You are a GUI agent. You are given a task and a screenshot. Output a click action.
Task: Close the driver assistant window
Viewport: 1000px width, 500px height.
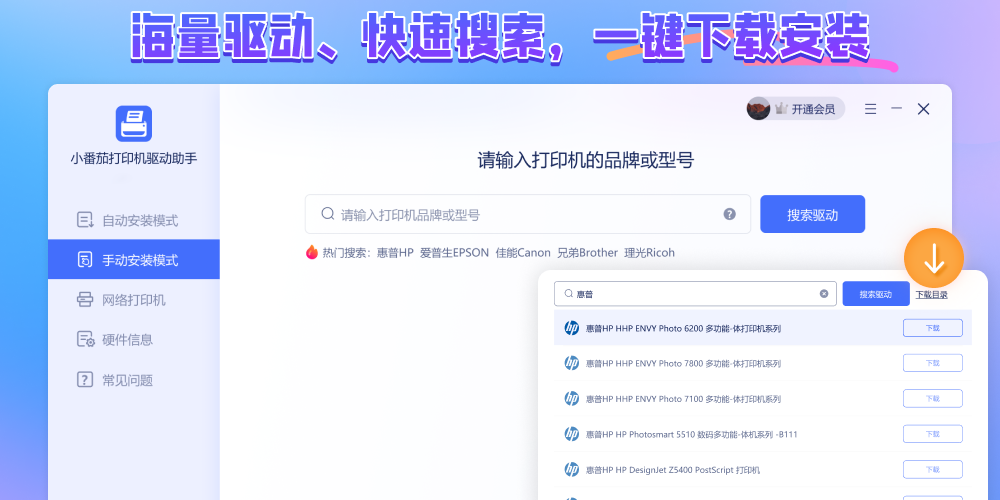tap(923, 109)
